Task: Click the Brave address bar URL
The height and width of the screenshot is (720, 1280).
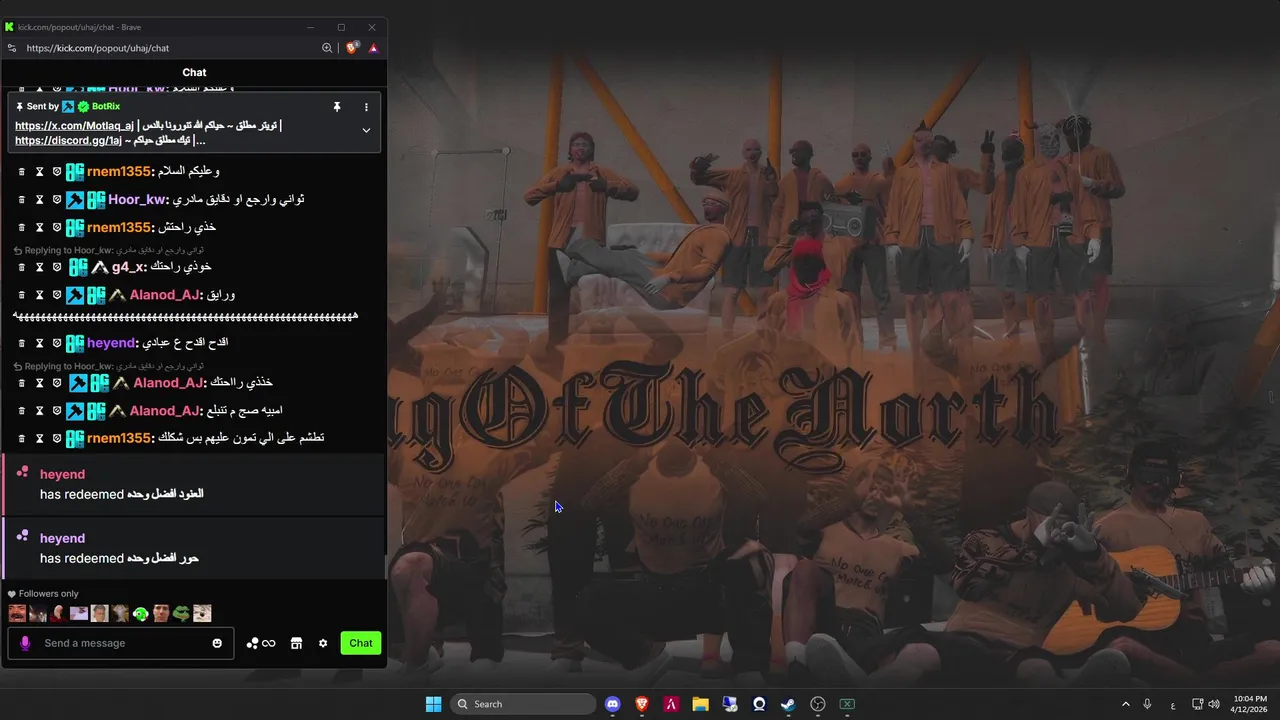Action: click(x=98, y=48)
